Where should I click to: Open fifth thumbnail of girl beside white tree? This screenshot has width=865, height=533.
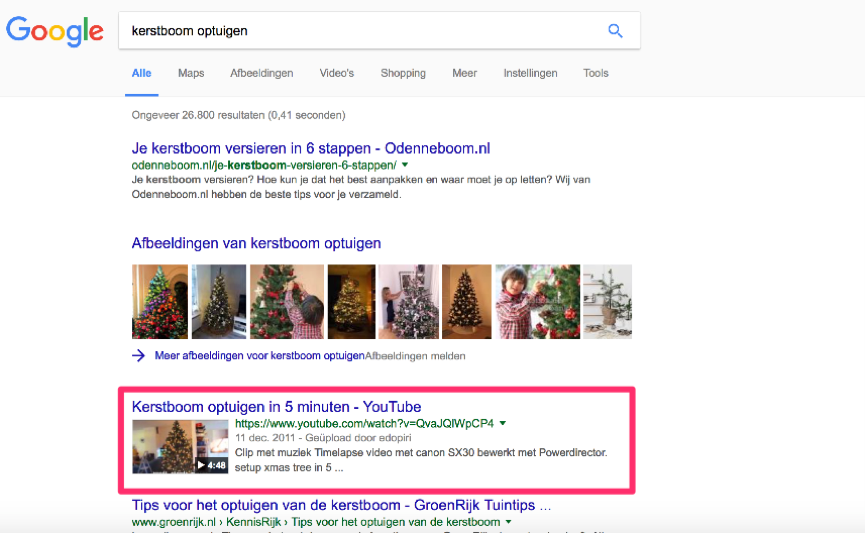click(x=408, y=301)
